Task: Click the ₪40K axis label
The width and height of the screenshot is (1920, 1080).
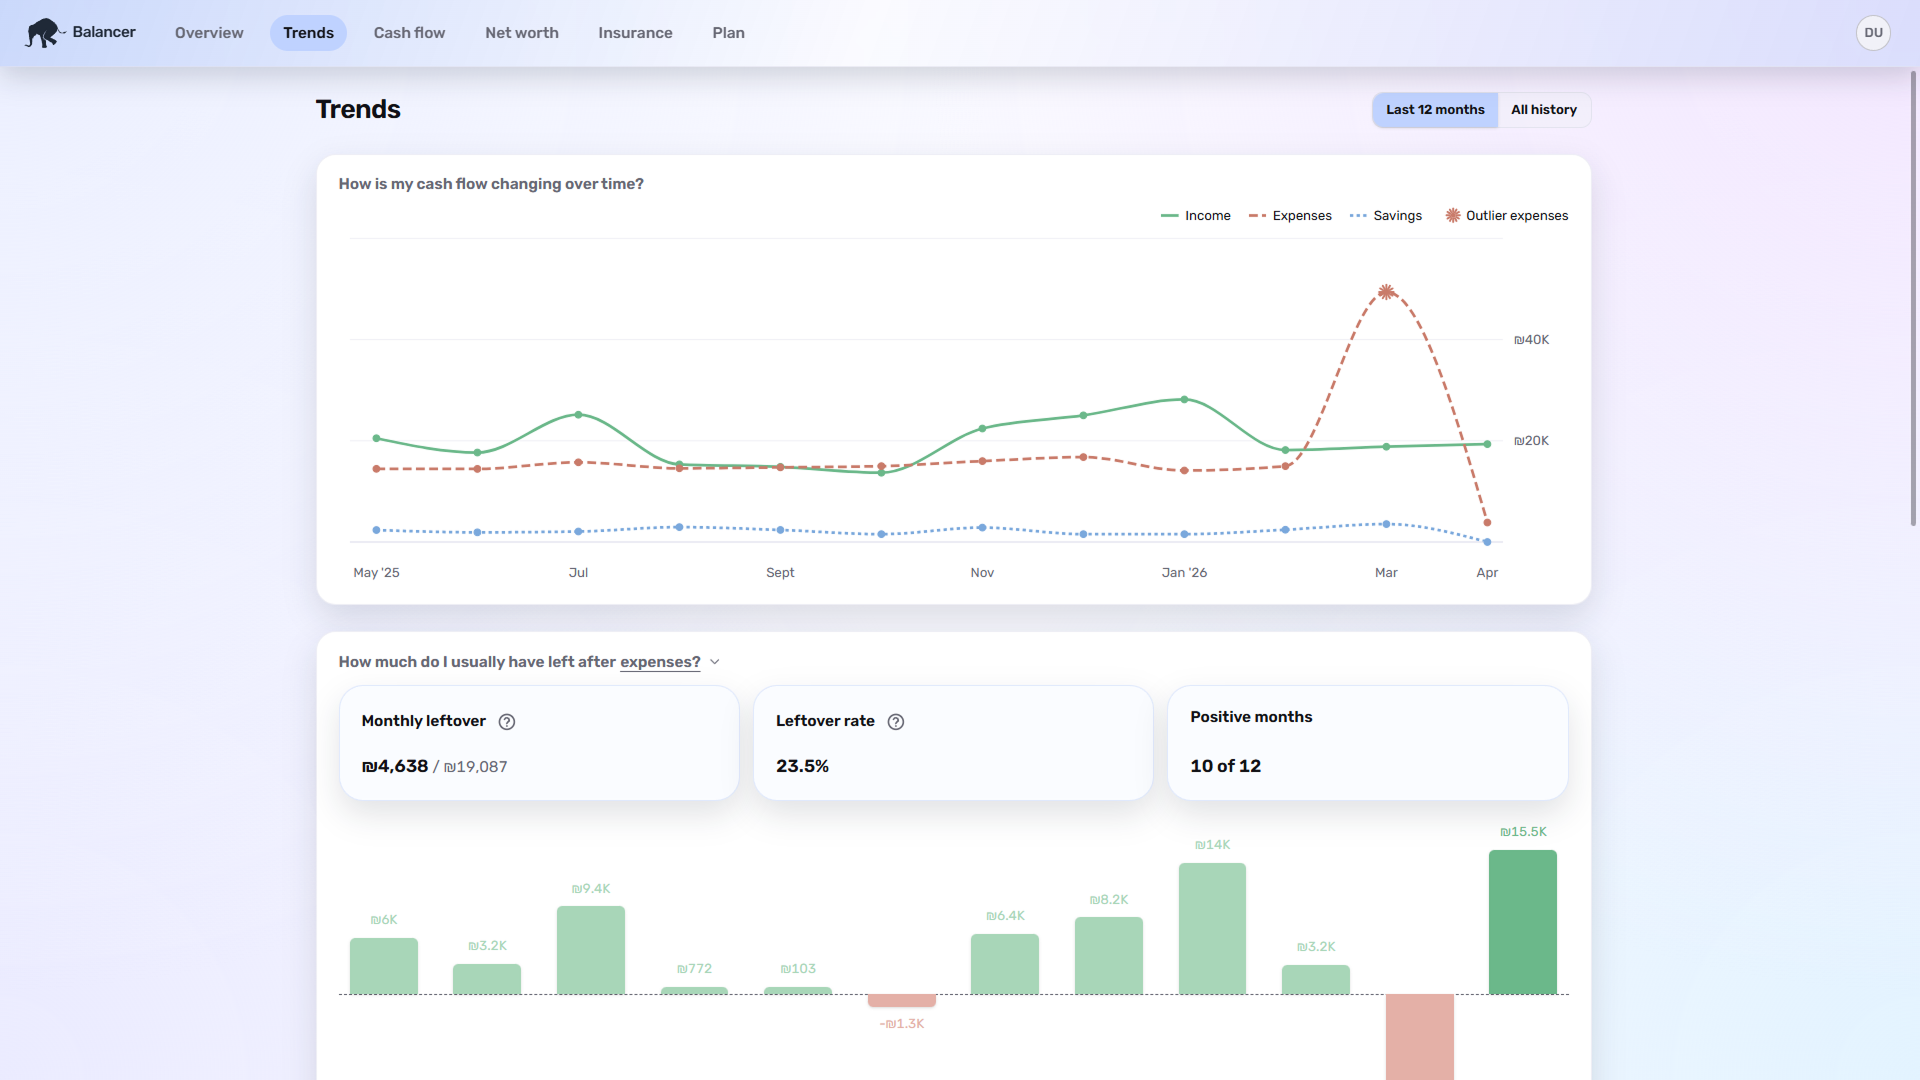Action: [1531, 340]
